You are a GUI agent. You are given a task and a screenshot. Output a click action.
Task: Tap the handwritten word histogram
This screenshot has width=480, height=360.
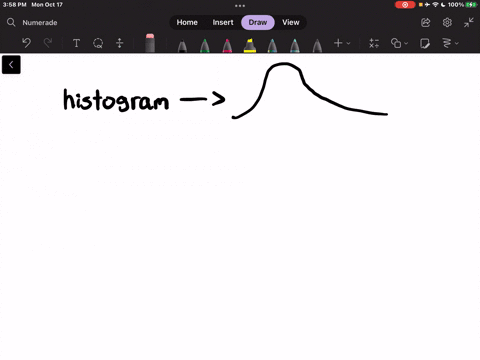click(116, 100)
